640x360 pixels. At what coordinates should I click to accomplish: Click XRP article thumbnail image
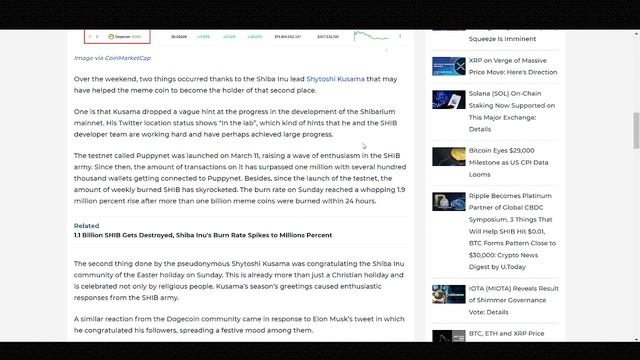[x=449, y=66]
